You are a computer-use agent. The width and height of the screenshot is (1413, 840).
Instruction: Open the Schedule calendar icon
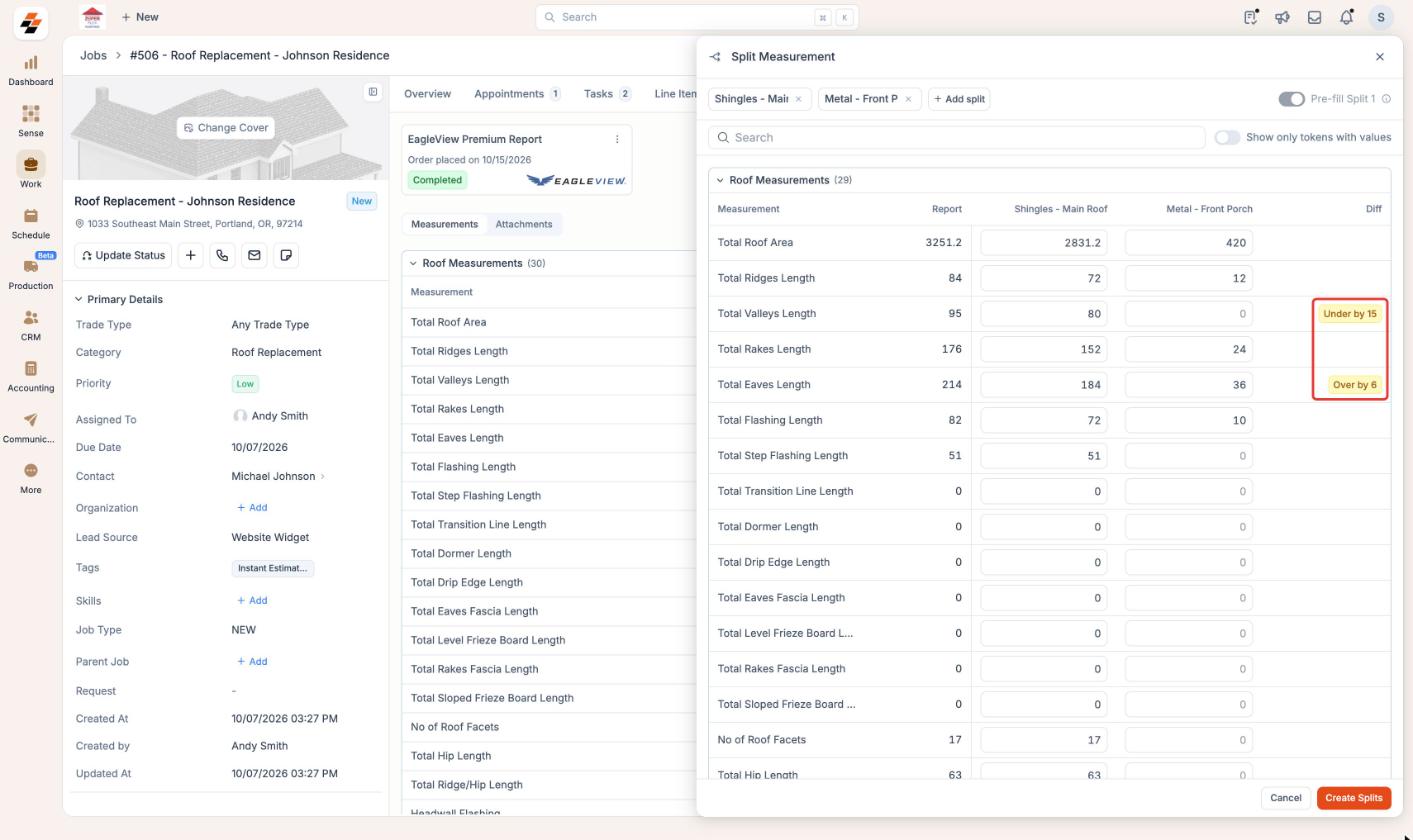point(30,216)
